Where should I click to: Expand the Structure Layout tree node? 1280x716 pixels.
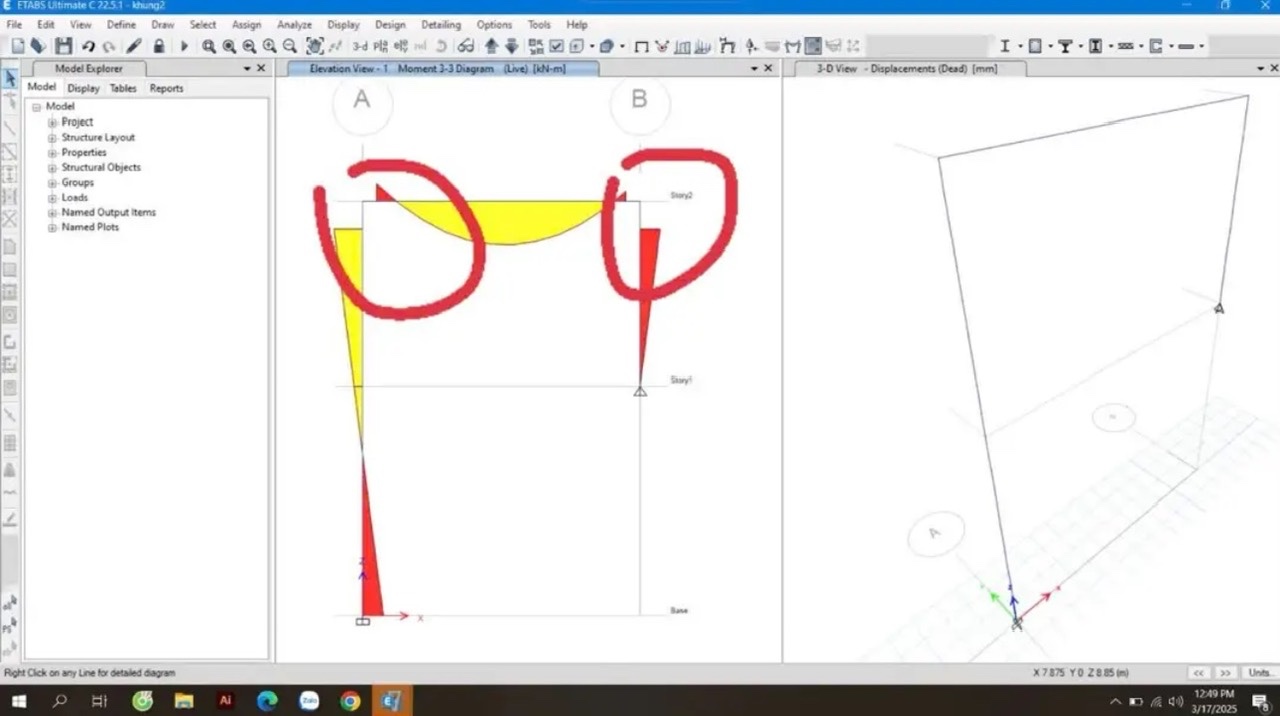pos(52,138)
